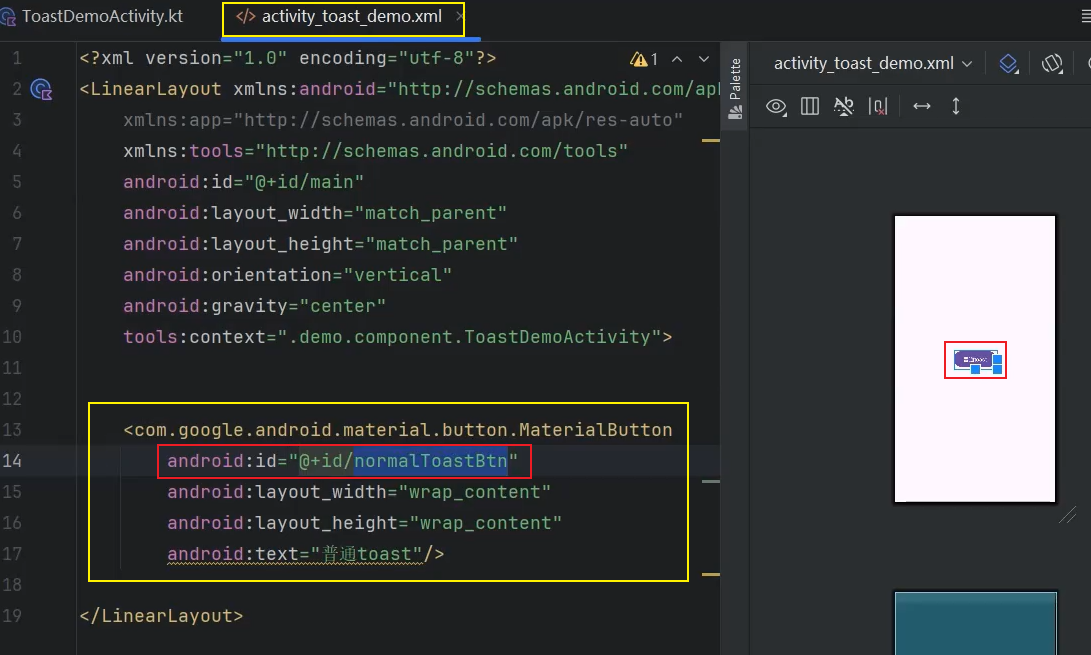Click android:id="@+id/main" attribute
Image resolution: width=1091 pixels, height=655 pixels.
click(x=244, y=182)
